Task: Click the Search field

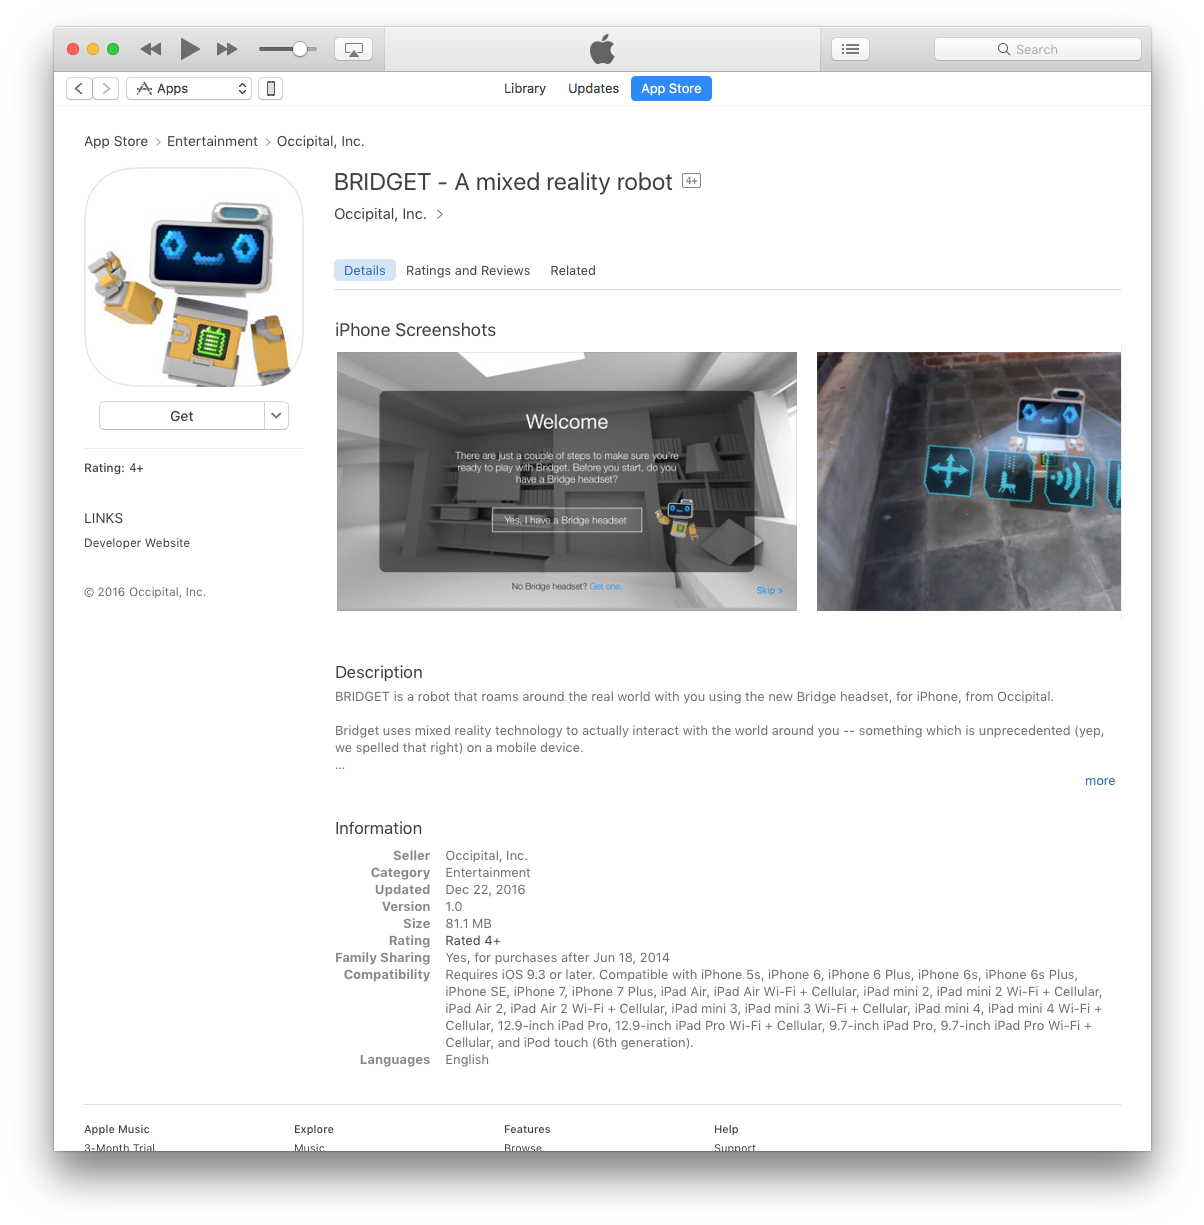Action: [x=1037, y=49]
